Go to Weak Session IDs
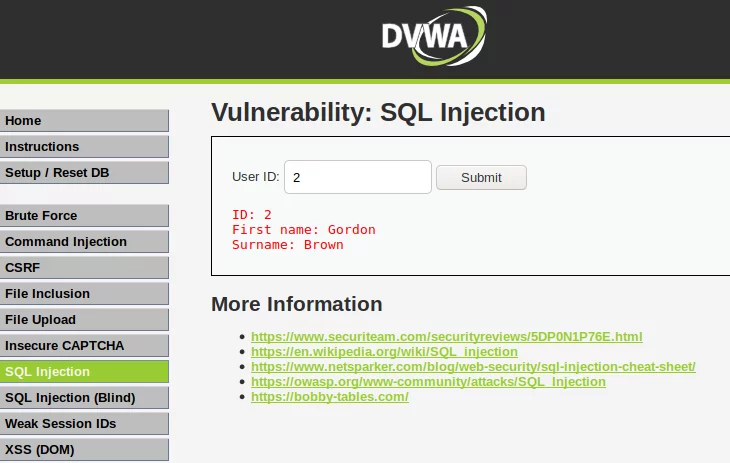The height and width of the screenshot is (463, 730). tap(84, 424)
